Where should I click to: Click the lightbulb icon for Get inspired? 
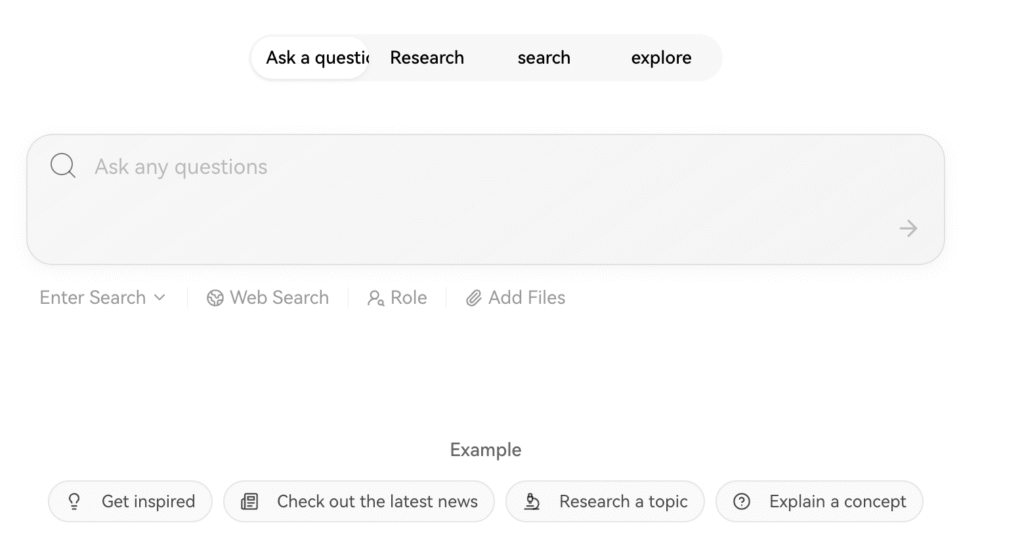pos(74,502)
